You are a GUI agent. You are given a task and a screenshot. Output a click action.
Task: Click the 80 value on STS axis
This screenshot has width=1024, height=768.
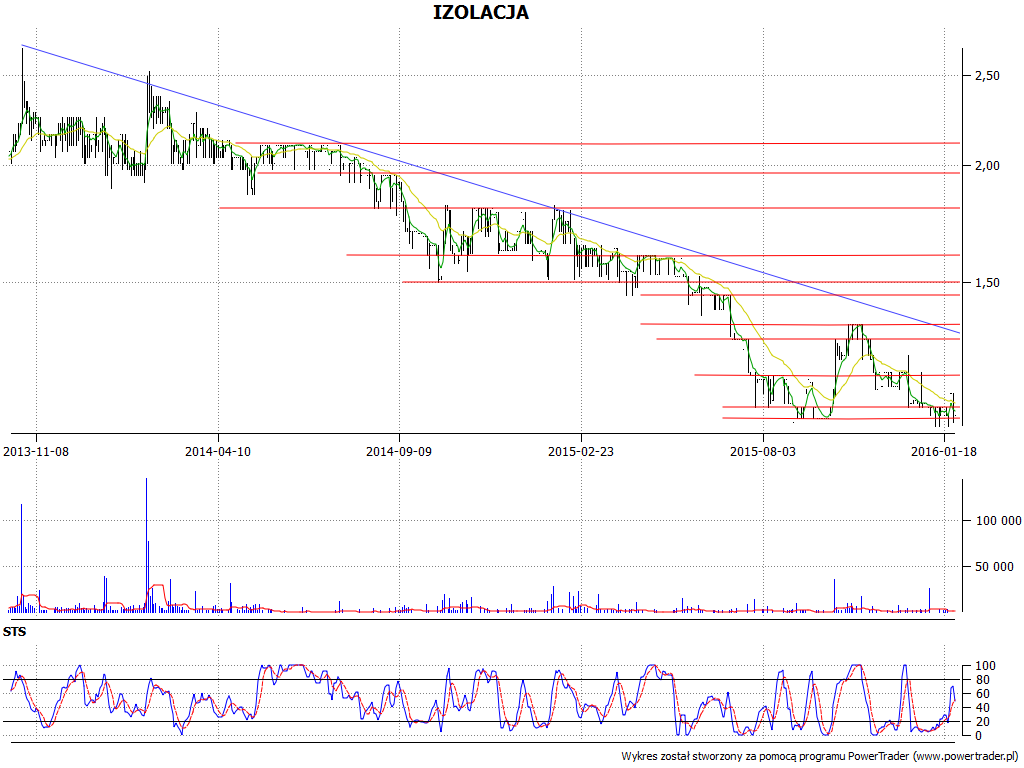[x=982, y=680]
